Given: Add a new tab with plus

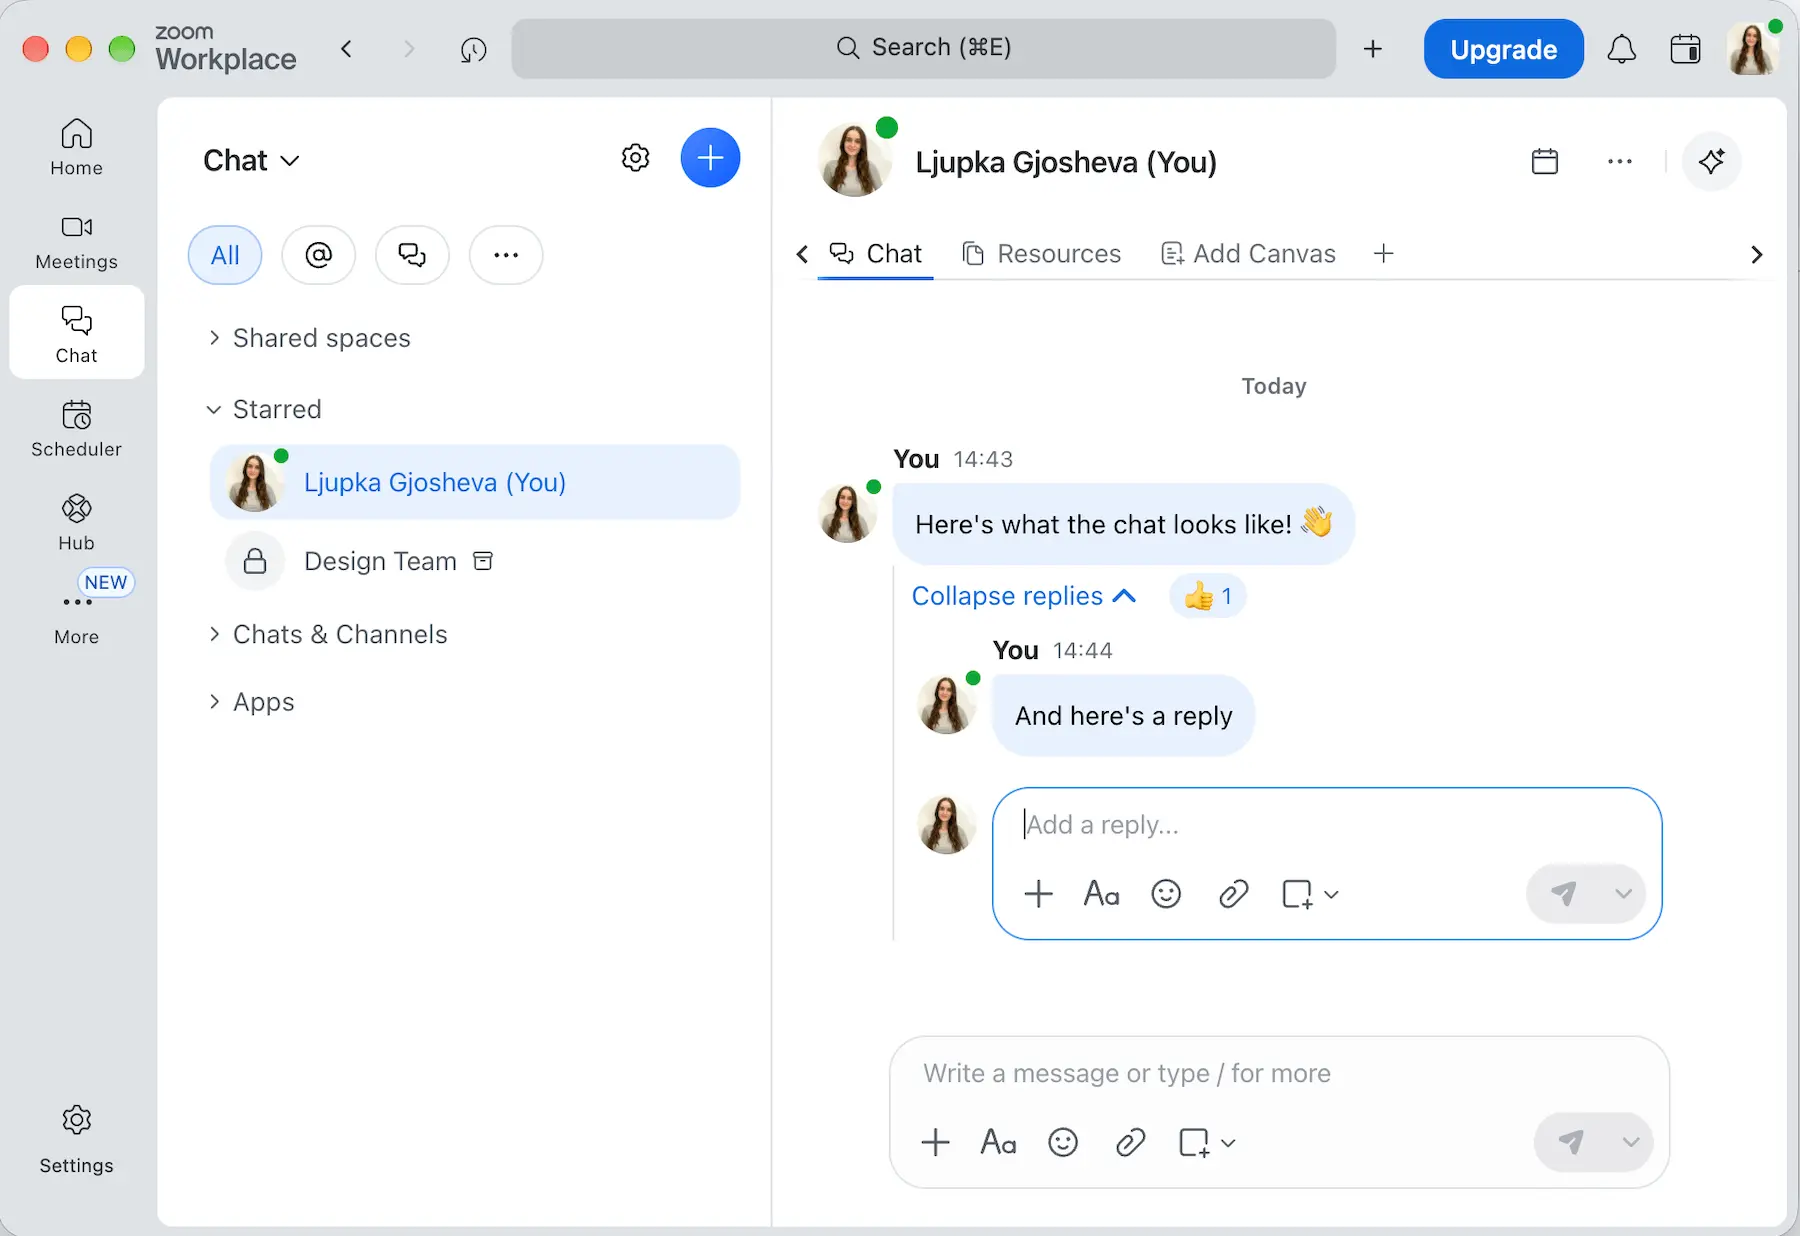Looking at the screenshot, I should [1383, 254].
